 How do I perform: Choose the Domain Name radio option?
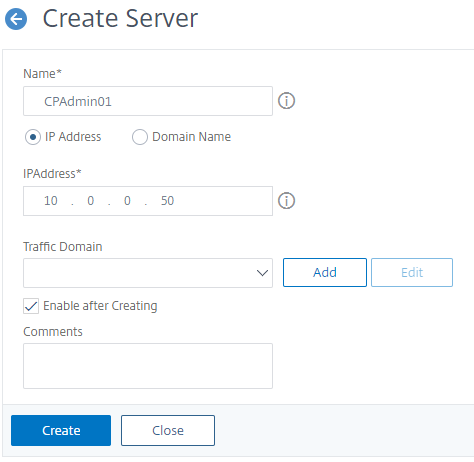click(x=140, y=137)
